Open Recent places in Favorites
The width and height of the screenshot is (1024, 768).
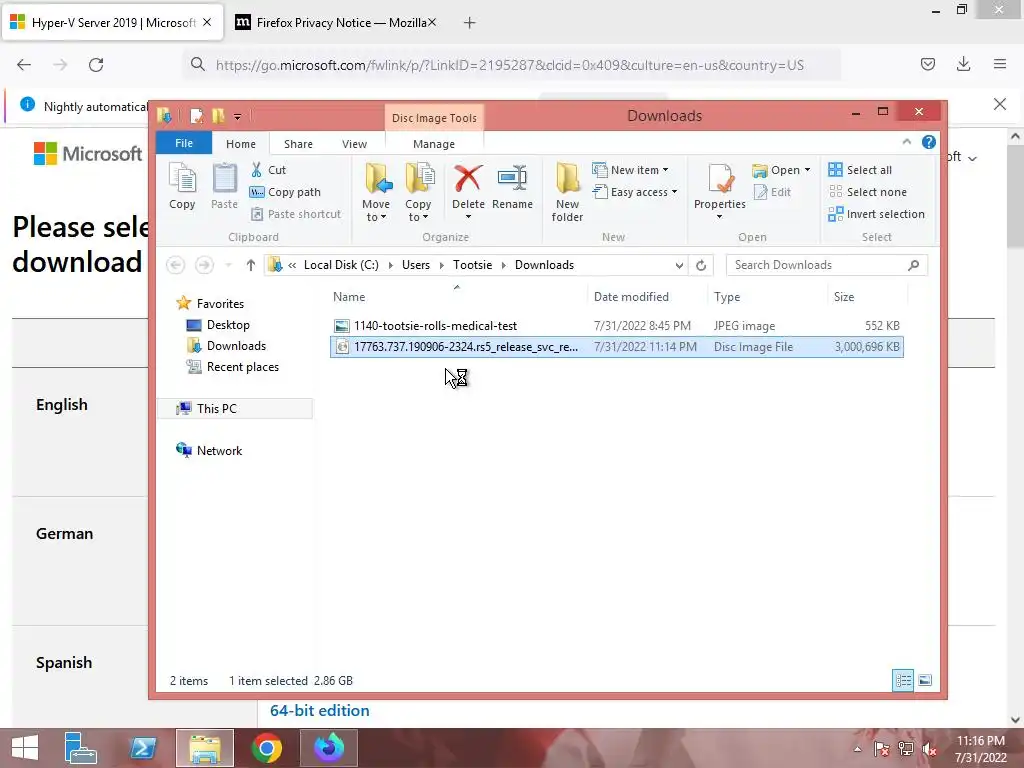tap(242, 367)
